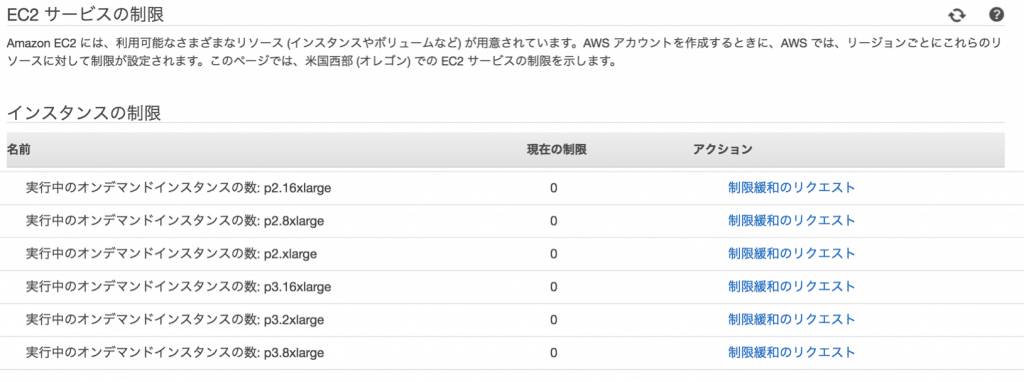Request limit increase for p2.16xlarge
Image resolution: width=1024 pixels, height=382 pixels.
click(792, 188)
